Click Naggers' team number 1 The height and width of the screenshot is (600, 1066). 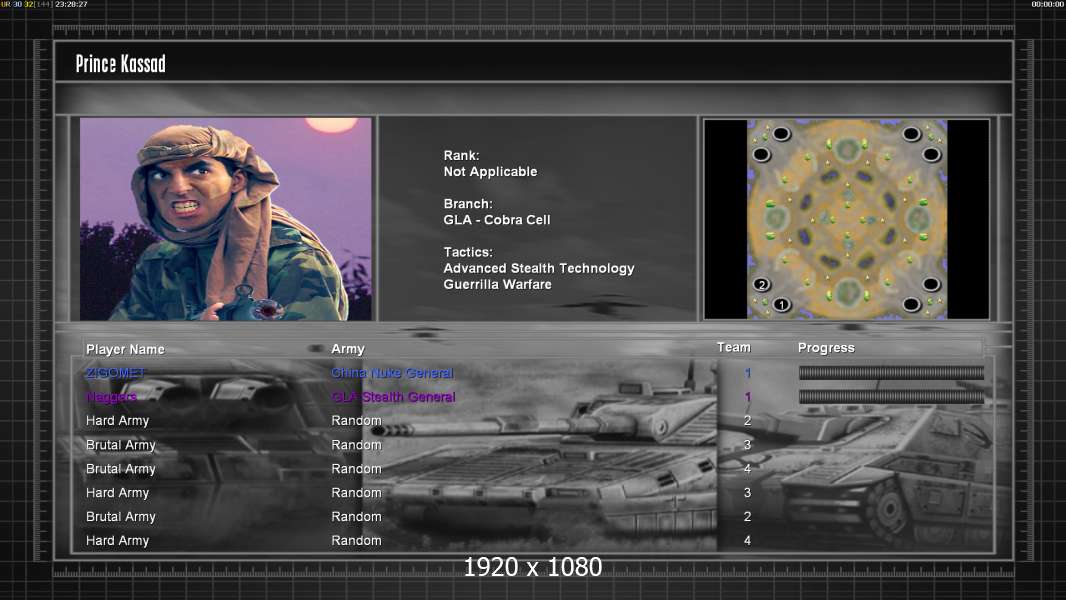(748, 397)
